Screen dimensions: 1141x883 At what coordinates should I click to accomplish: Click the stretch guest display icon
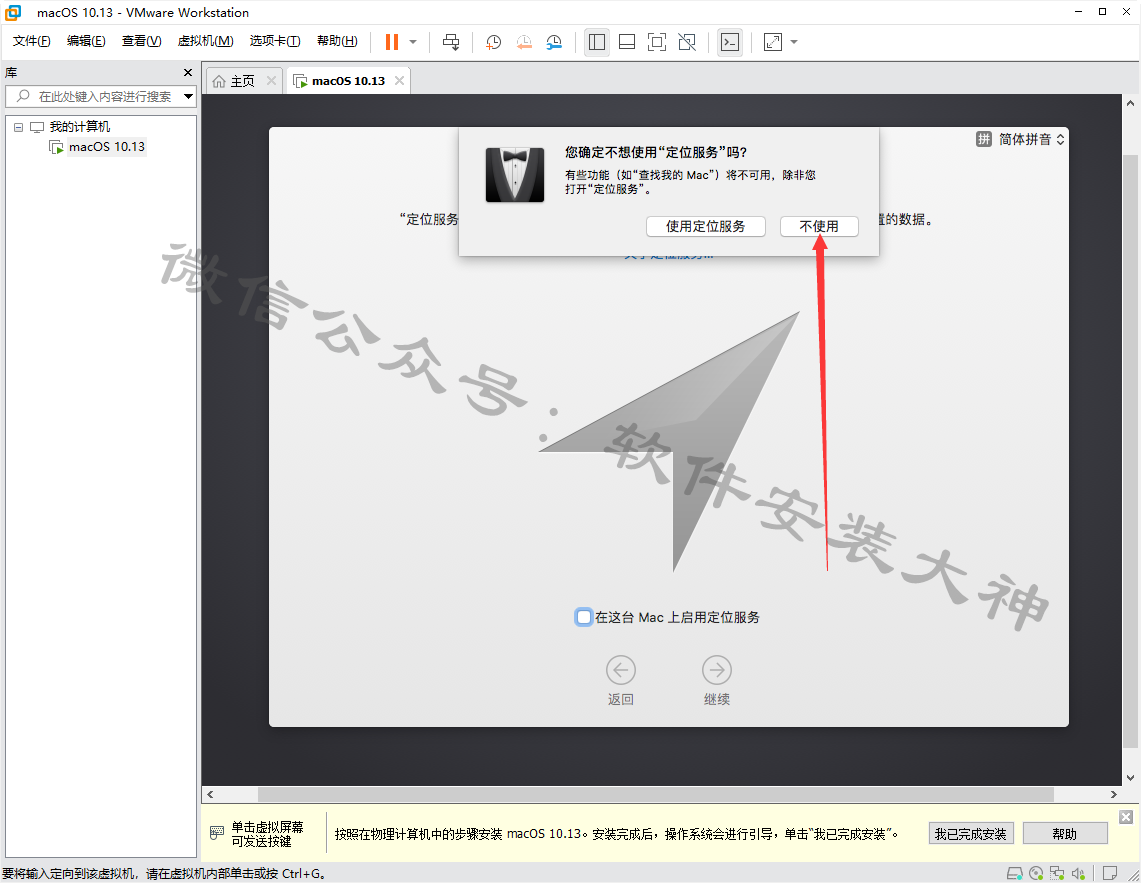[773, 42]
